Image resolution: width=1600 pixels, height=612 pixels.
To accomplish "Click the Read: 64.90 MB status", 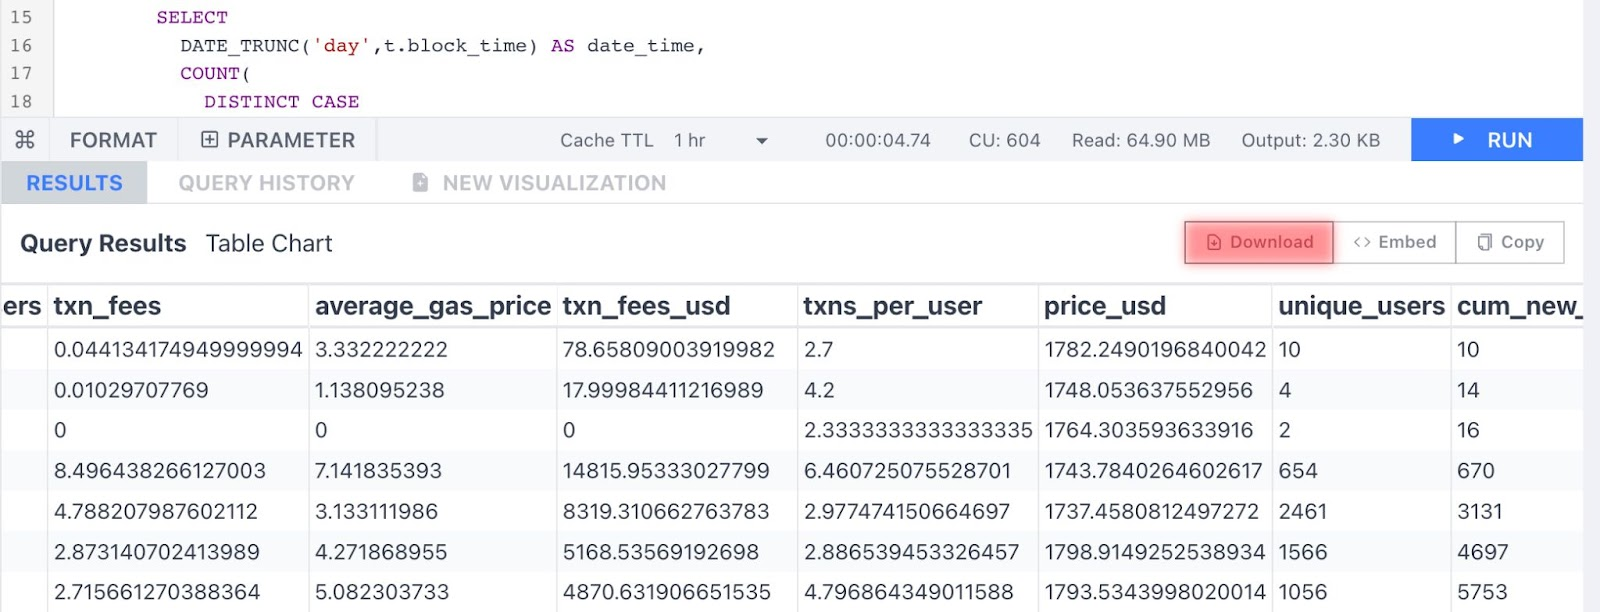I will coord(1140,140).
